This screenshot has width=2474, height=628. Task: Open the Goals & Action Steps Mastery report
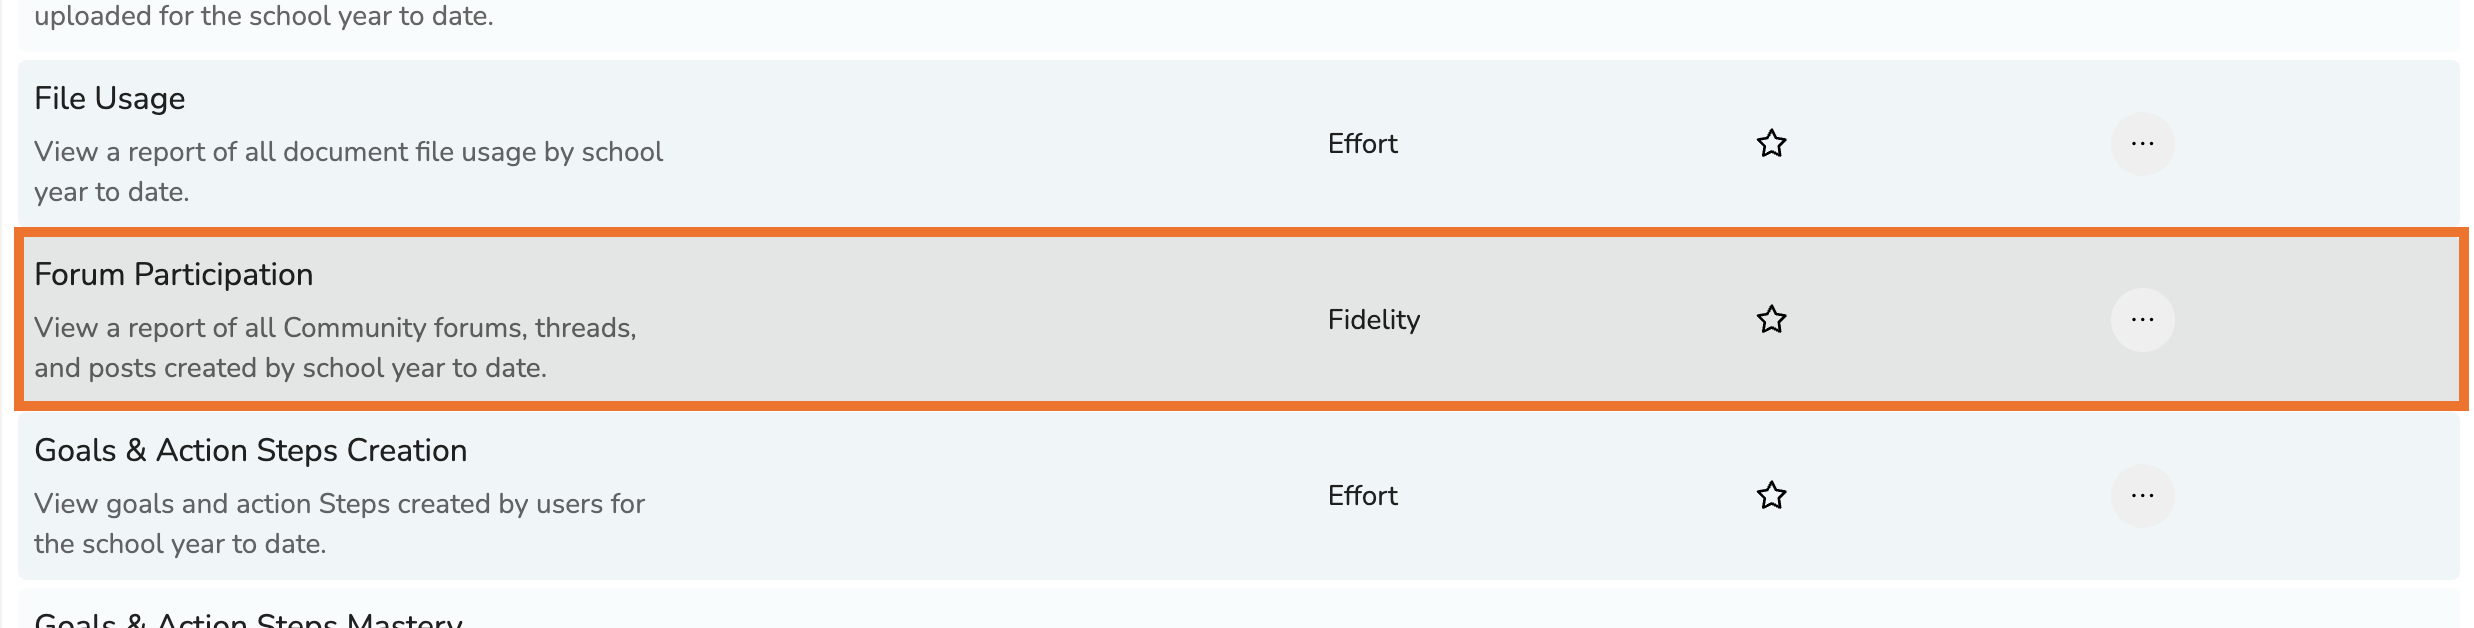(x=249, y=620)
